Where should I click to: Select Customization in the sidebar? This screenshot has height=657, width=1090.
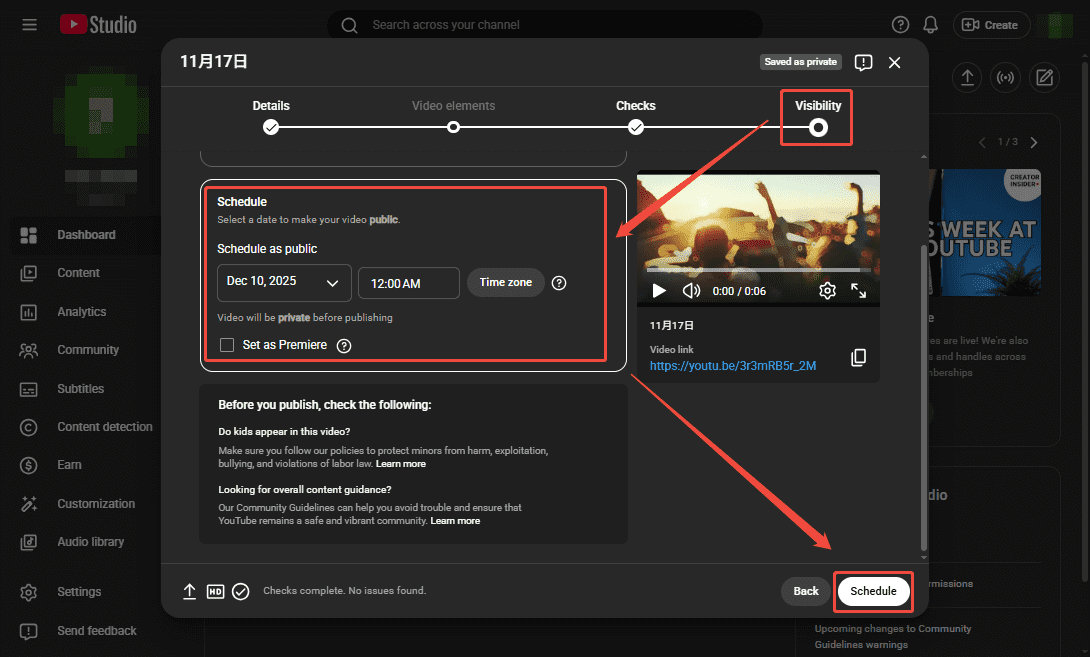tap(96, 503)
